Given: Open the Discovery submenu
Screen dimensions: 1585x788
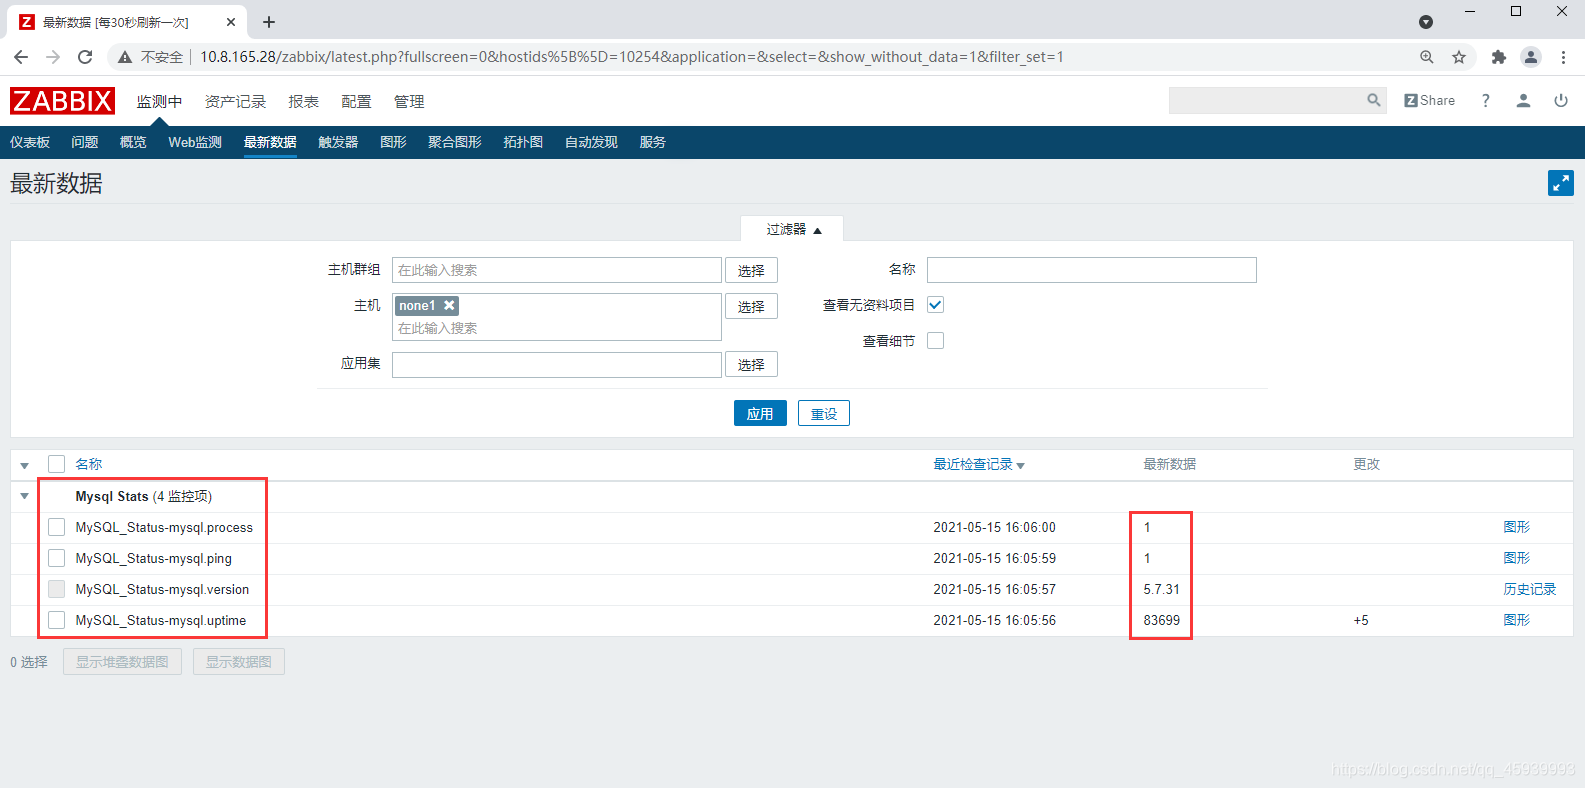Looking at the screenshot, I should click(x=591, y=142).
